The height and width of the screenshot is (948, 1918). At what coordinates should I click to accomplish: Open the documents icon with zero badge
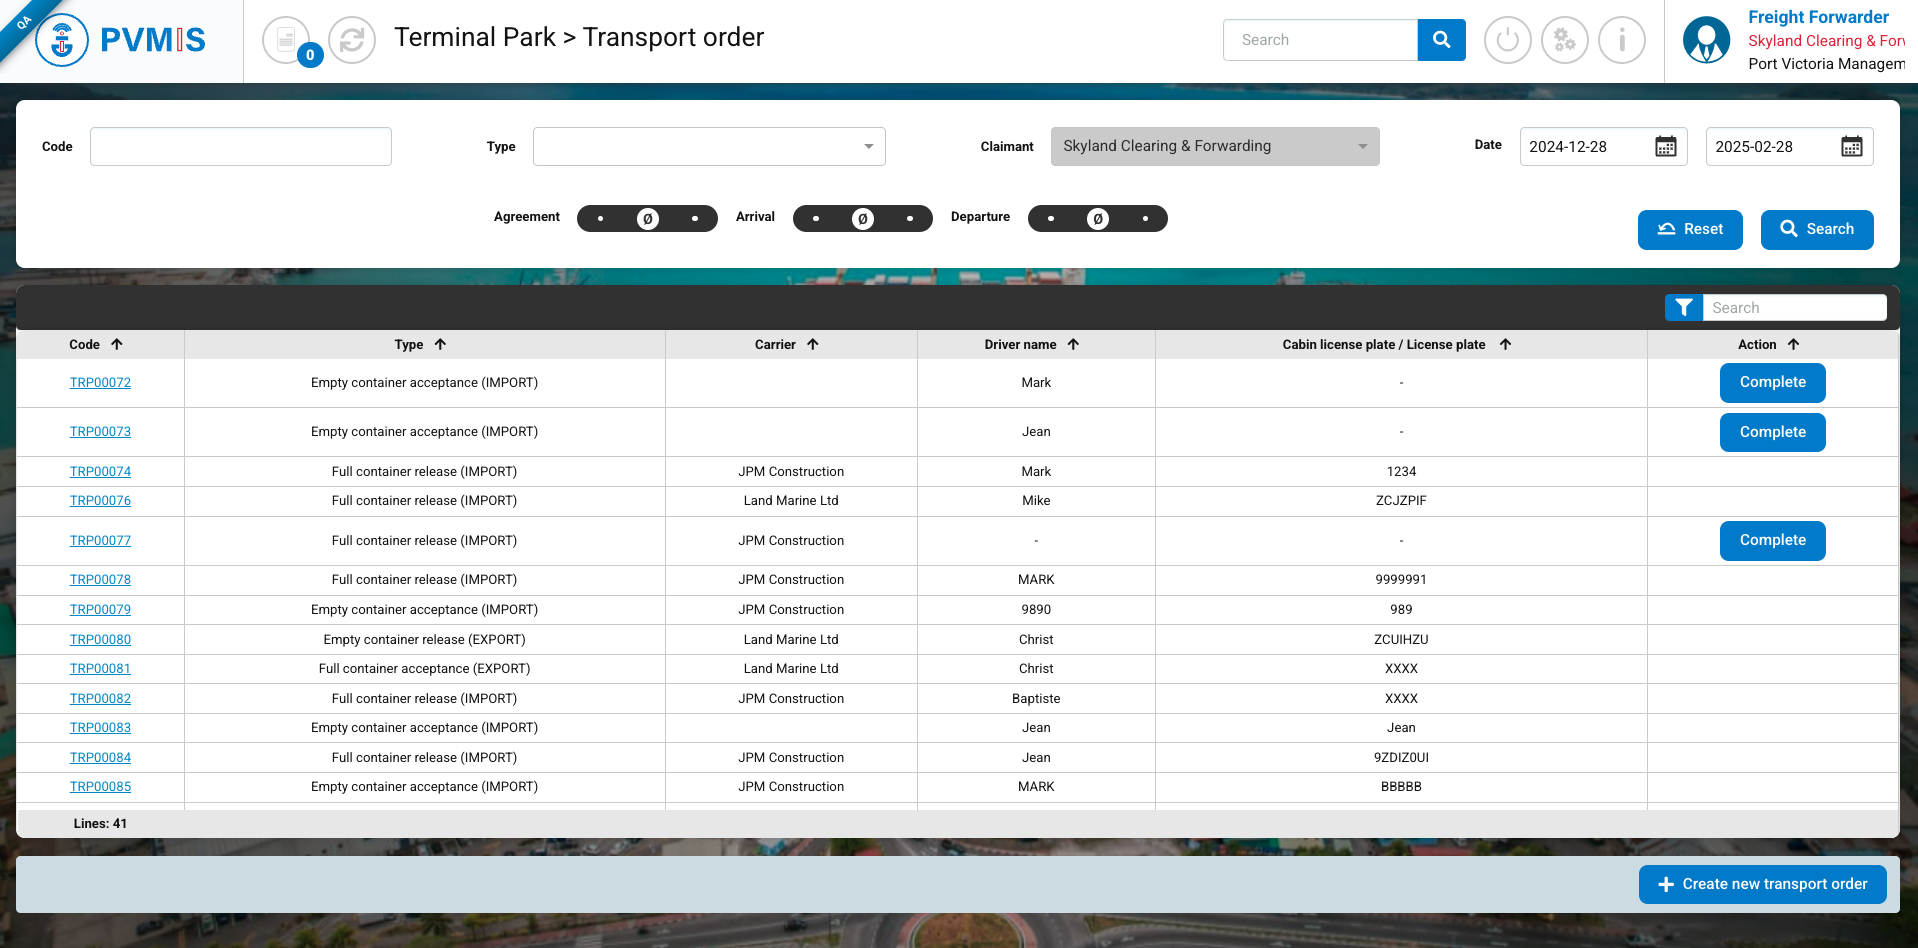(x=286, y=40)
